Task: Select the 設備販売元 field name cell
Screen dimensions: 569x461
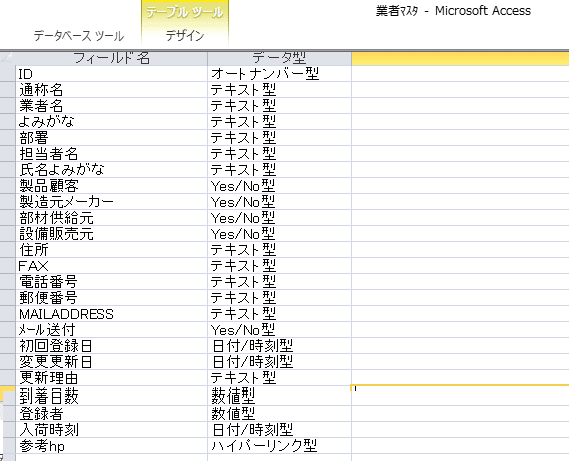Action: coord(111,233)
